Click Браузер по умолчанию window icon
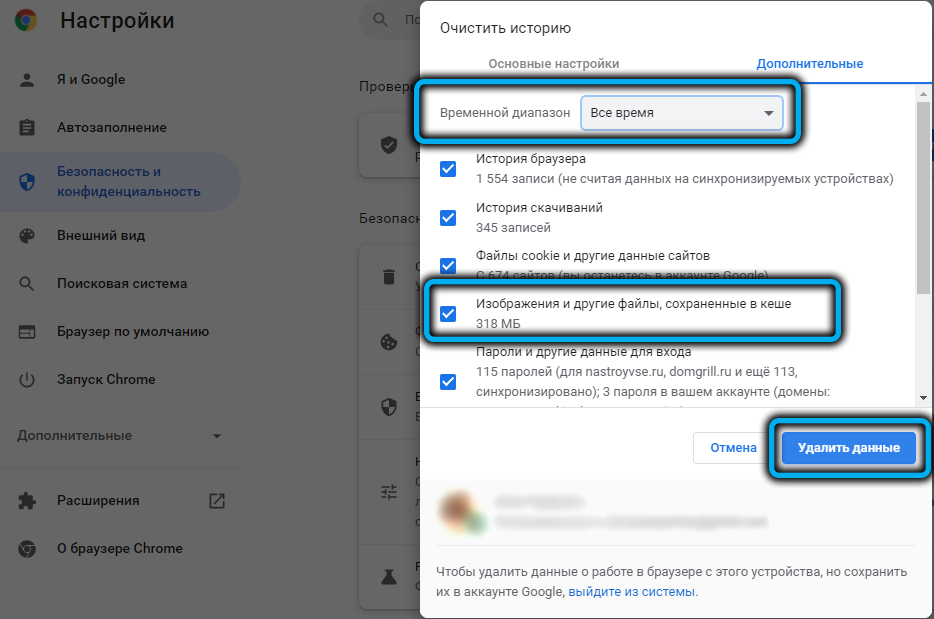The height and width of the screenshot is (619, 934). point(27,332)
